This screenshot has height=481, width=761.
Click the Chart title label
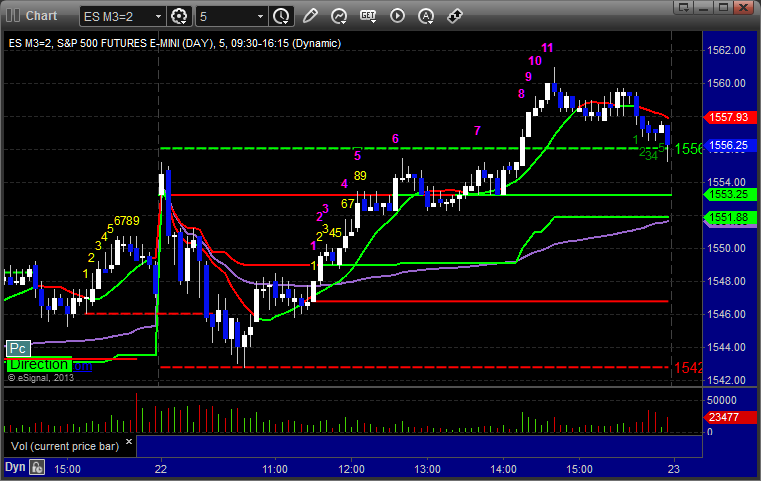click(x=41, y=16)
